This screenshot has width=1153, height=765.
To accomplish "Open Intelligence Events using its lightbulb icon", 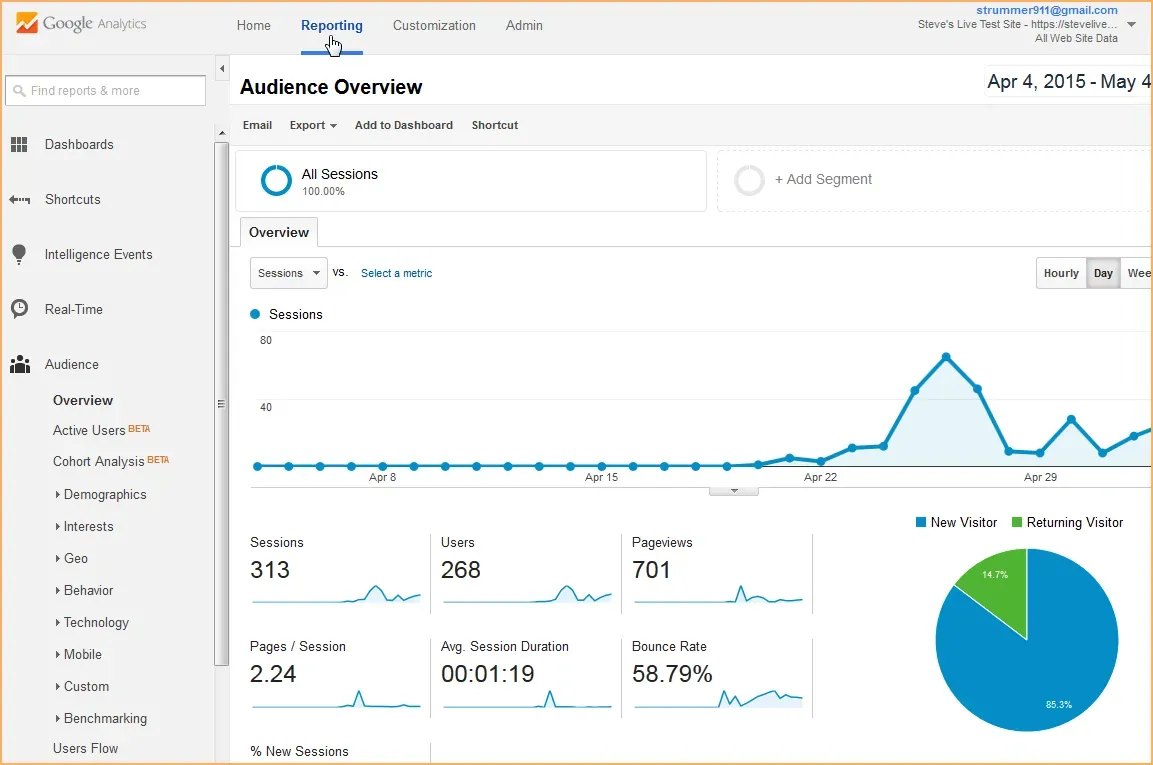I will (x=19, y=254).
